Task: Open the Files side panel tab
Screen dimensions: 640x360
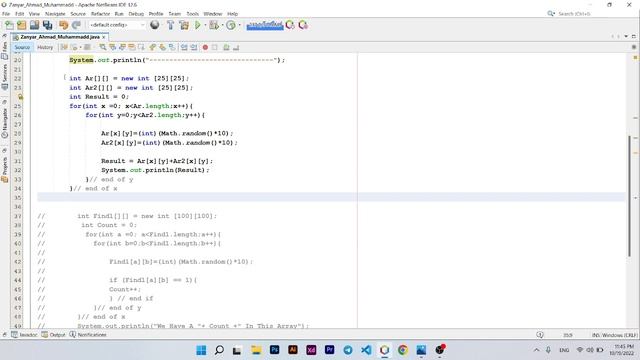Action: 4,51
